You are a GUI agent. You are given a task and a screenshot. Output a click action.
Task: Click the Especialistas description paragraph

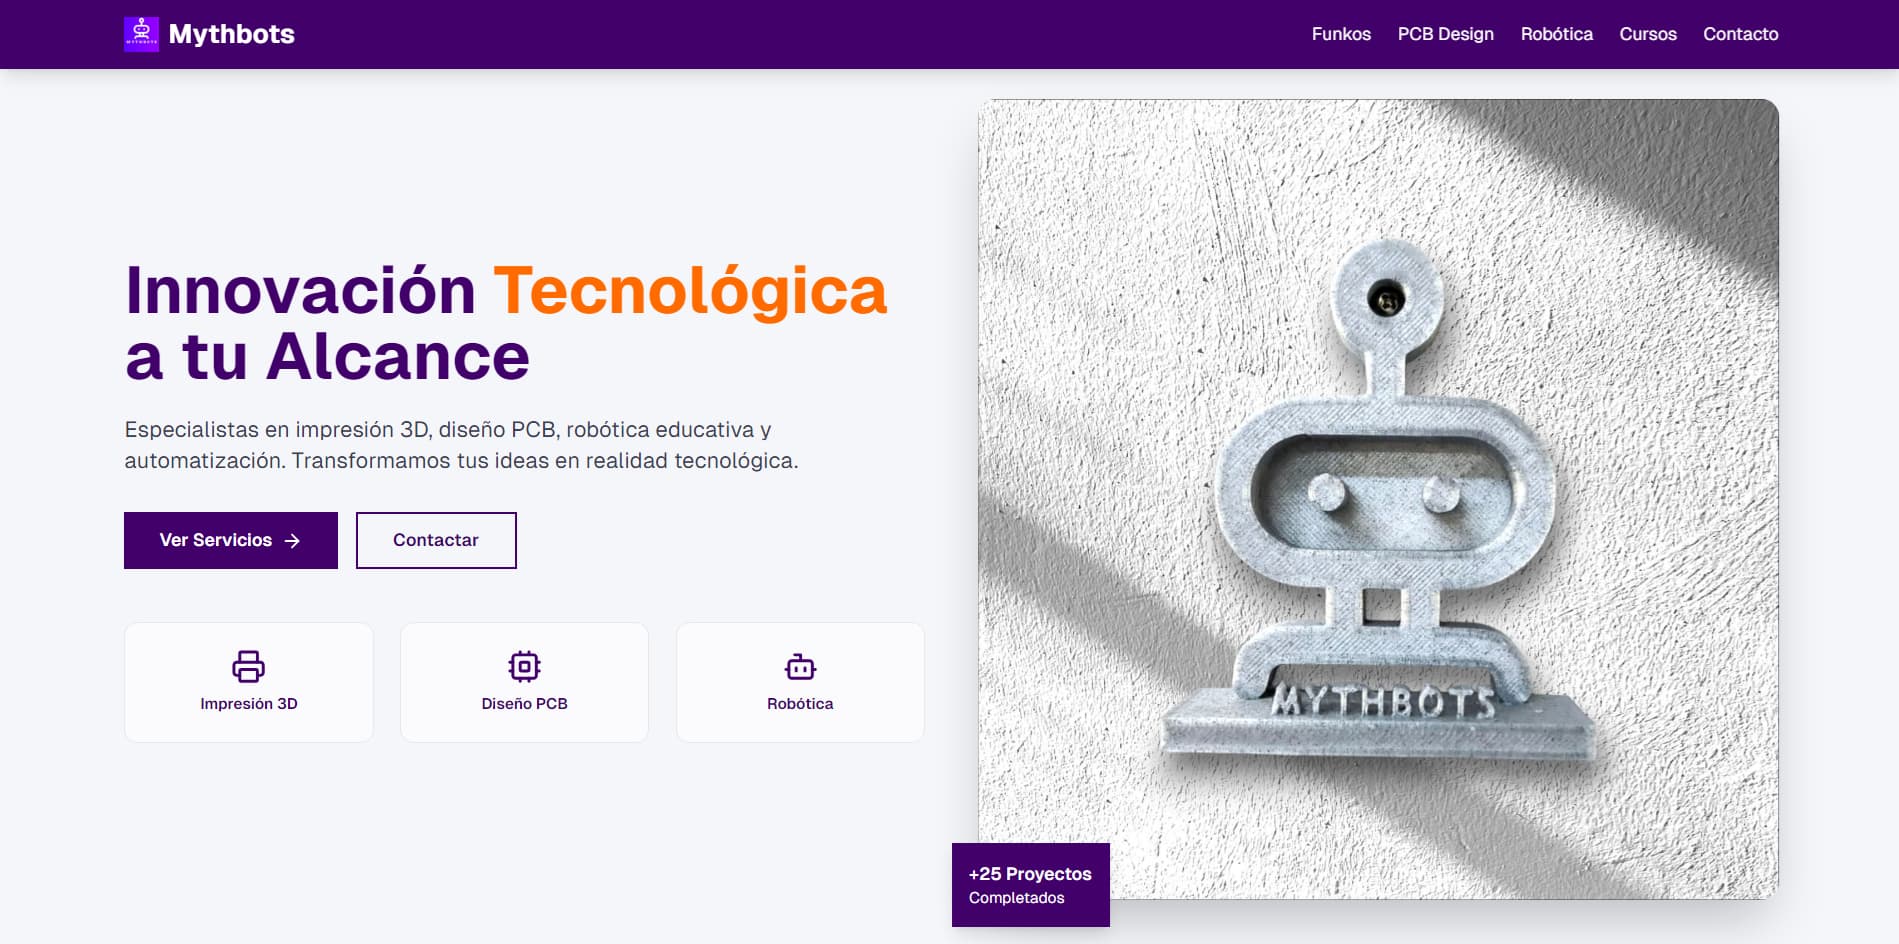coord(461,445)
